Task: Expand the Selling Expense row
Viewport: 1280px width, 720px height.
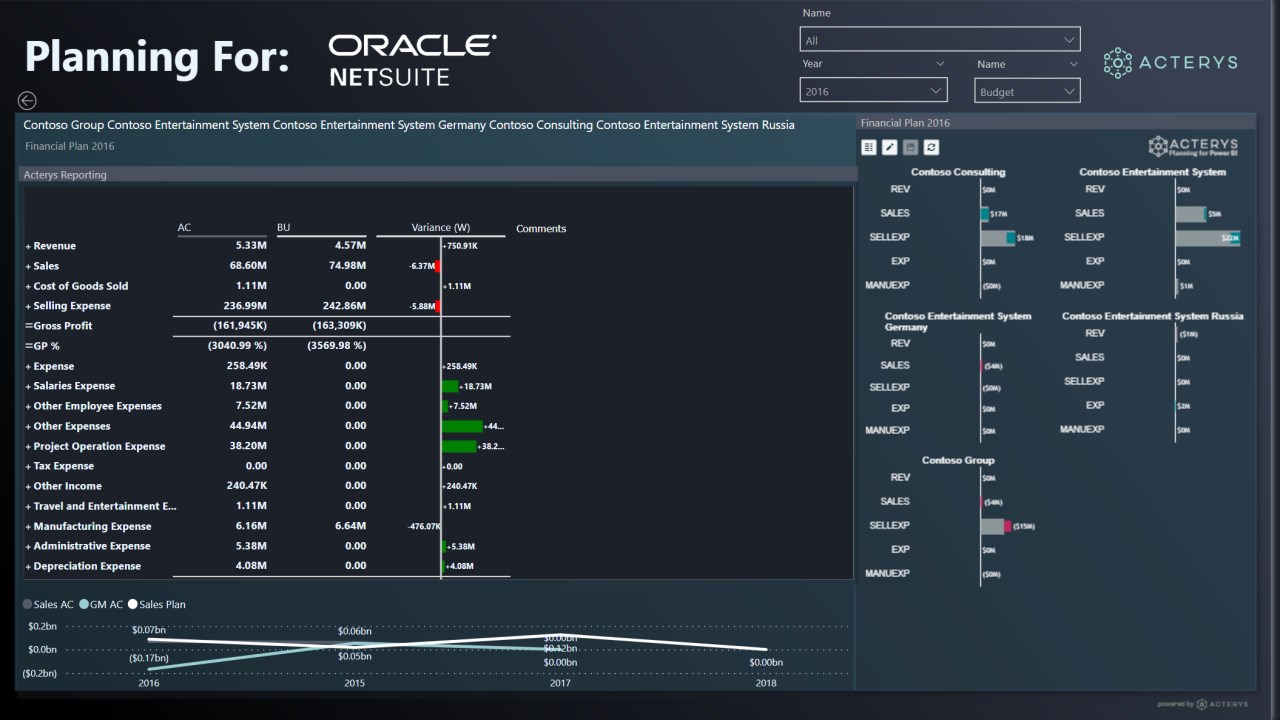Action: pyautogui.click(x=28, y=306)
